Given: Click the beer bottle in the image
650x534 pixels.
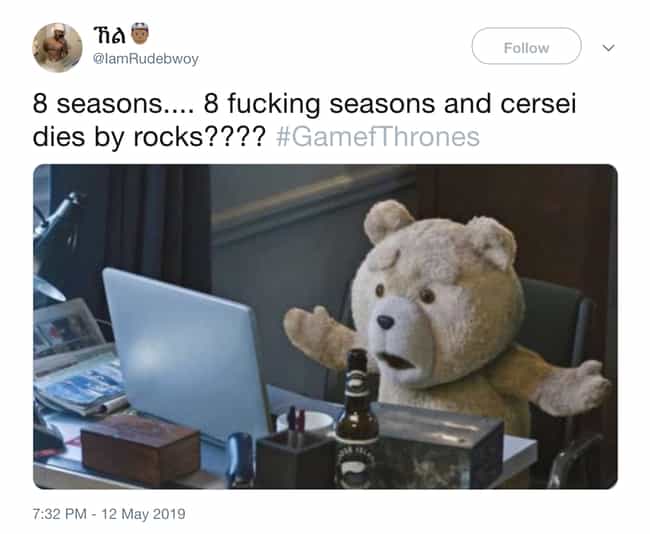Looking at the screenshot, I should pos(357,419).
